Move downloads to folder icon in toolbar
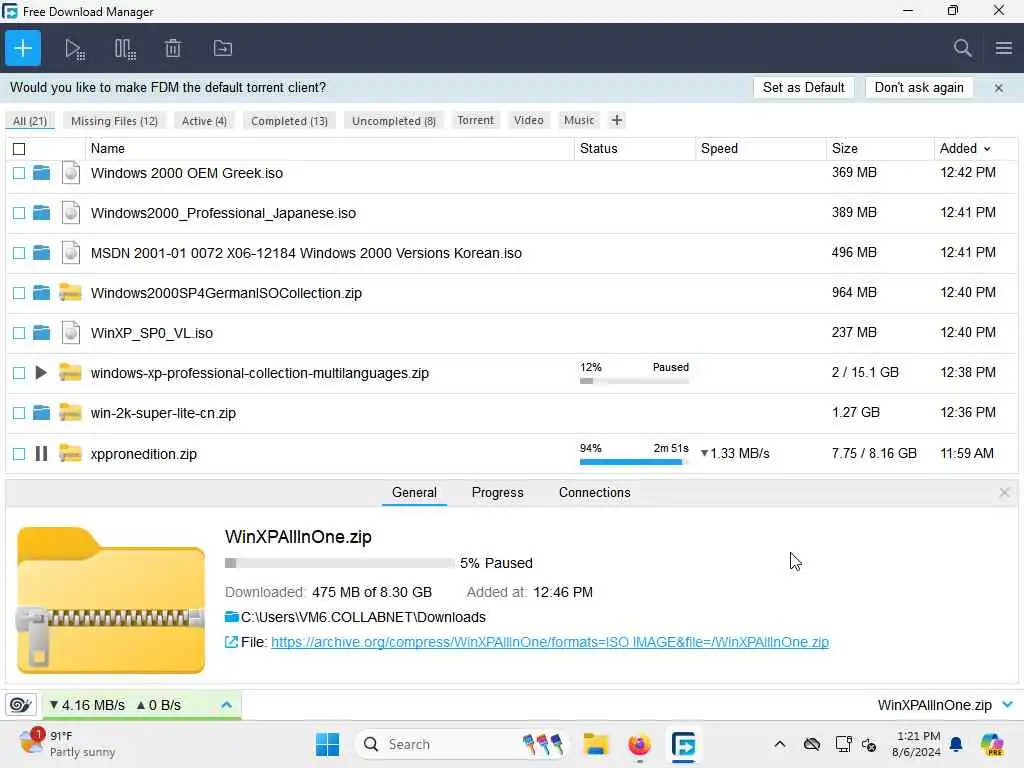1024x768 pixels. [223, 48]
